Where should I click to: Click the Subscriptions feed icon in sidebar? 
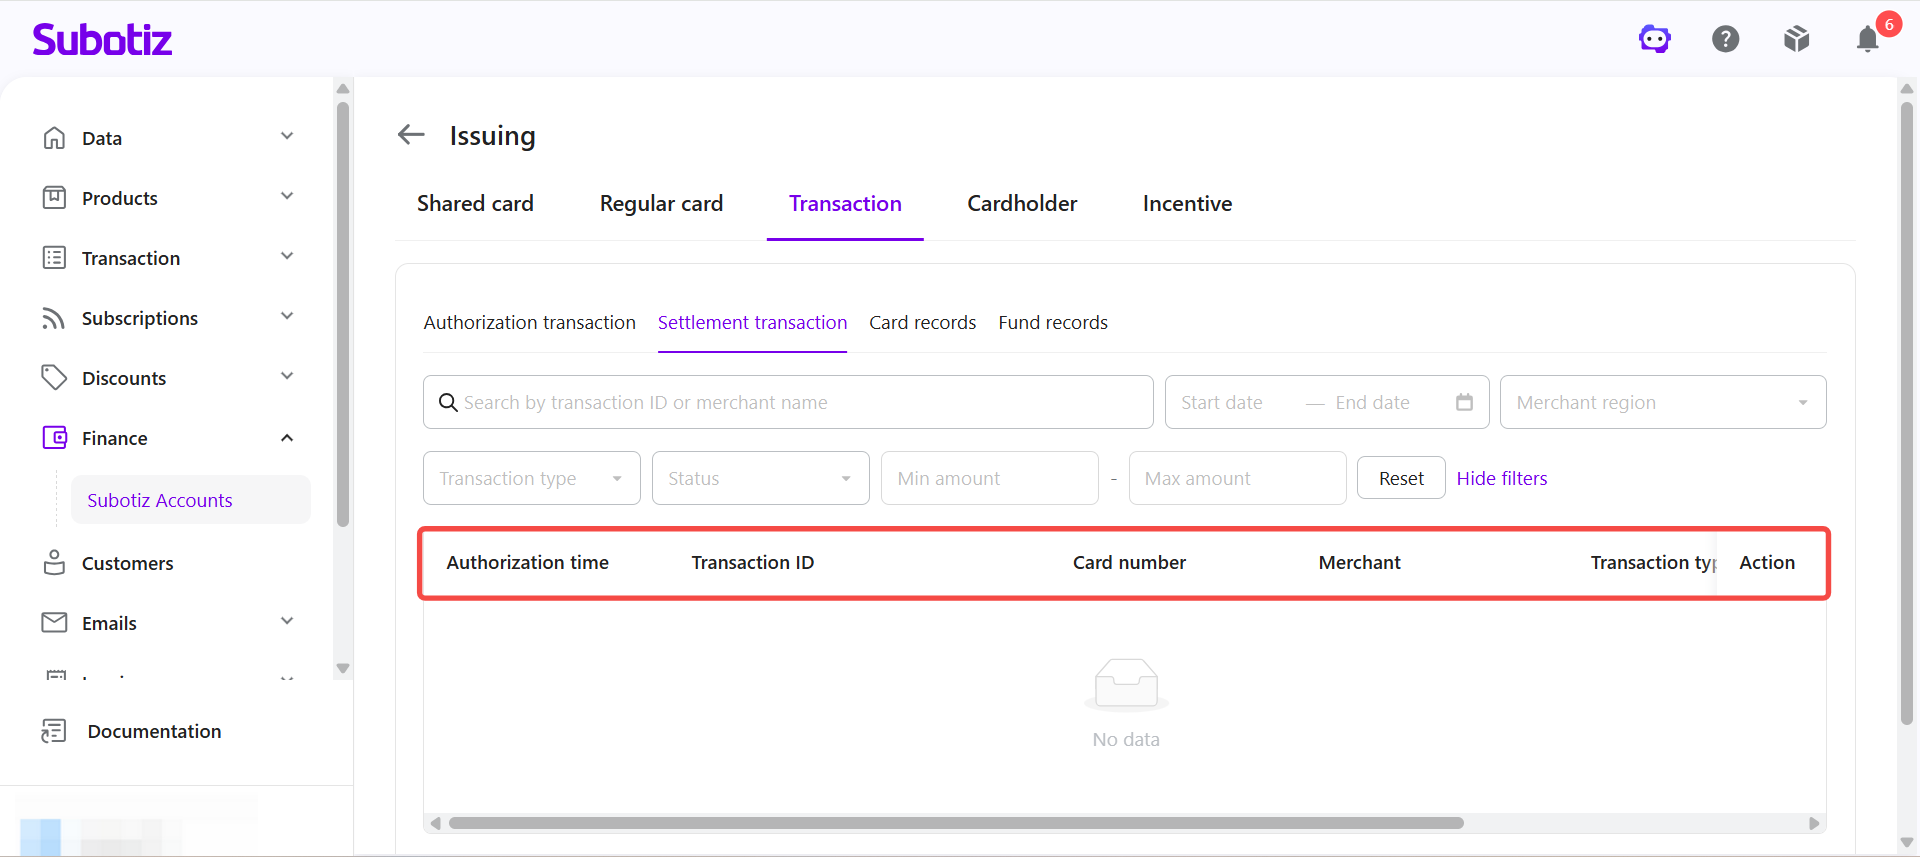54,318
